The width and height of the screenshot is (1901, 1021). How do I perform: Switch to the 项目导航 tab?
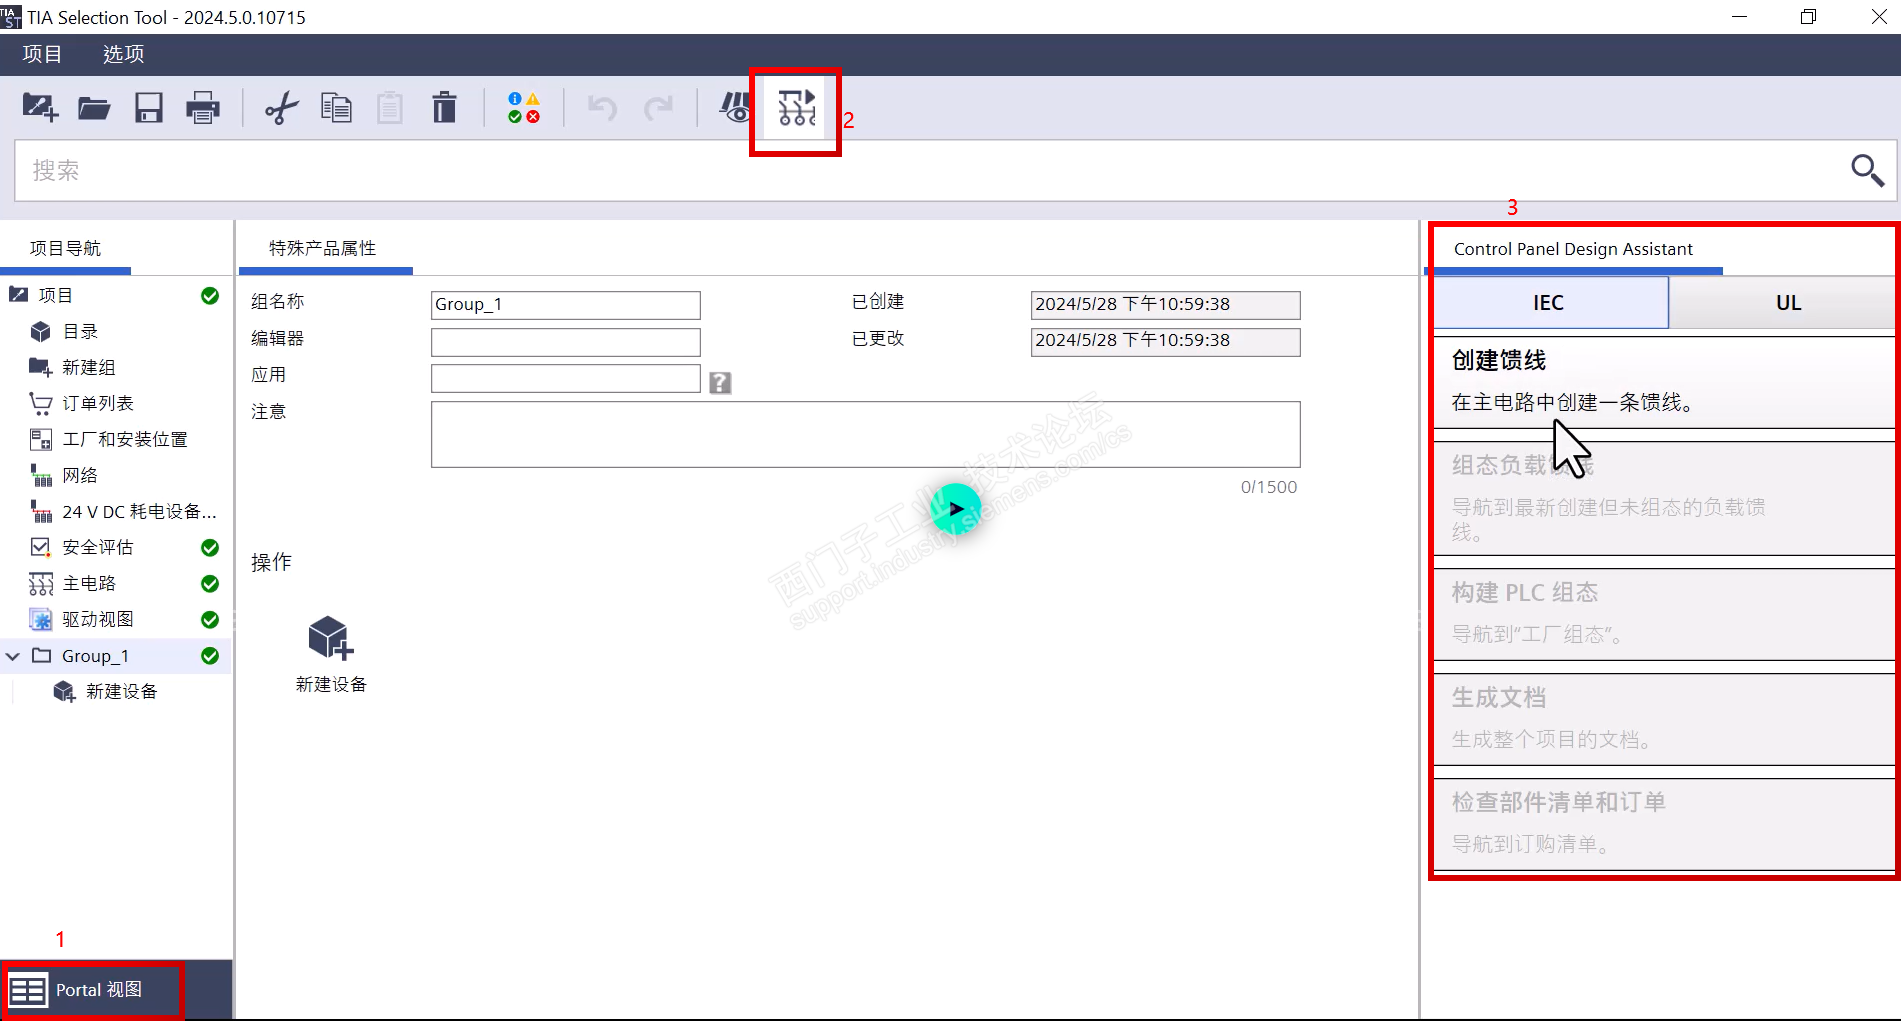click(65, 248)
